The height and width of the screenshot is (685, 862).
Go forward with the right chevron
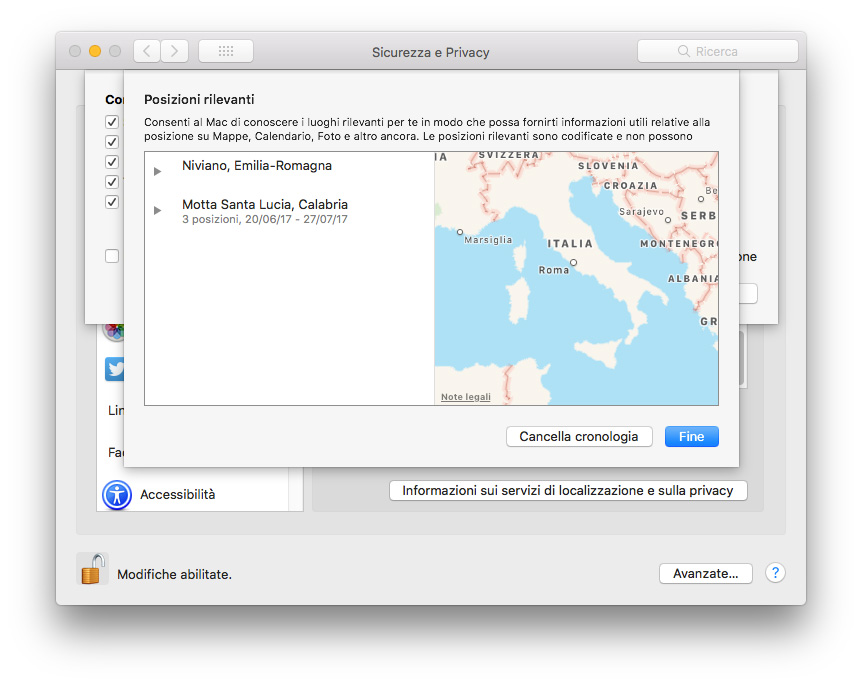[175, 51]
